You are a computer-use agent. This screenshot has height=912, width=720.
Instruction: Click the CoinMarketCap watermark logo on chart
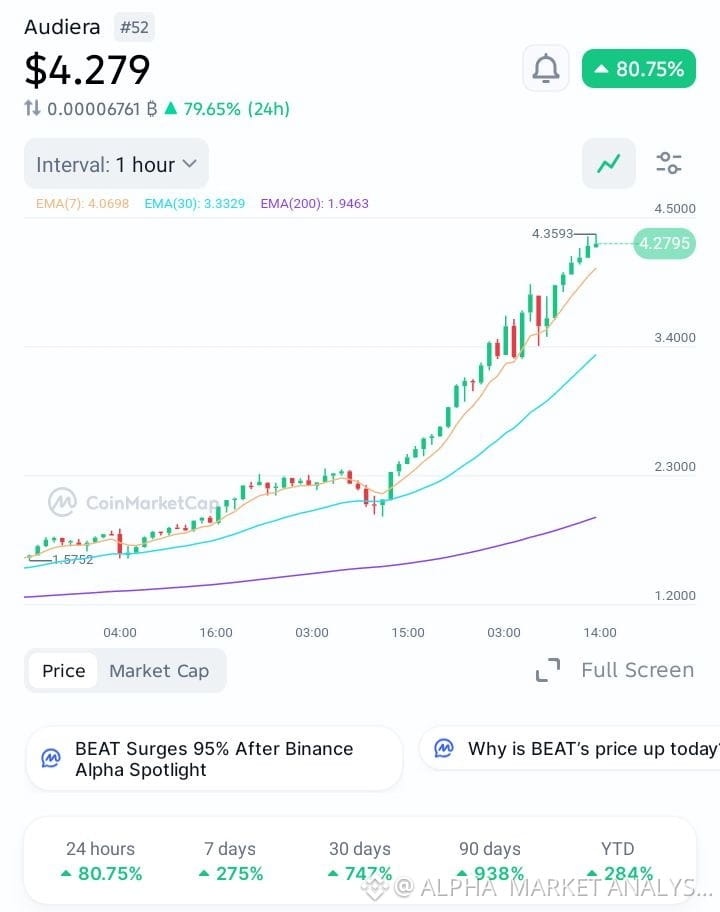pyautogui.click(x=62, y=502)
